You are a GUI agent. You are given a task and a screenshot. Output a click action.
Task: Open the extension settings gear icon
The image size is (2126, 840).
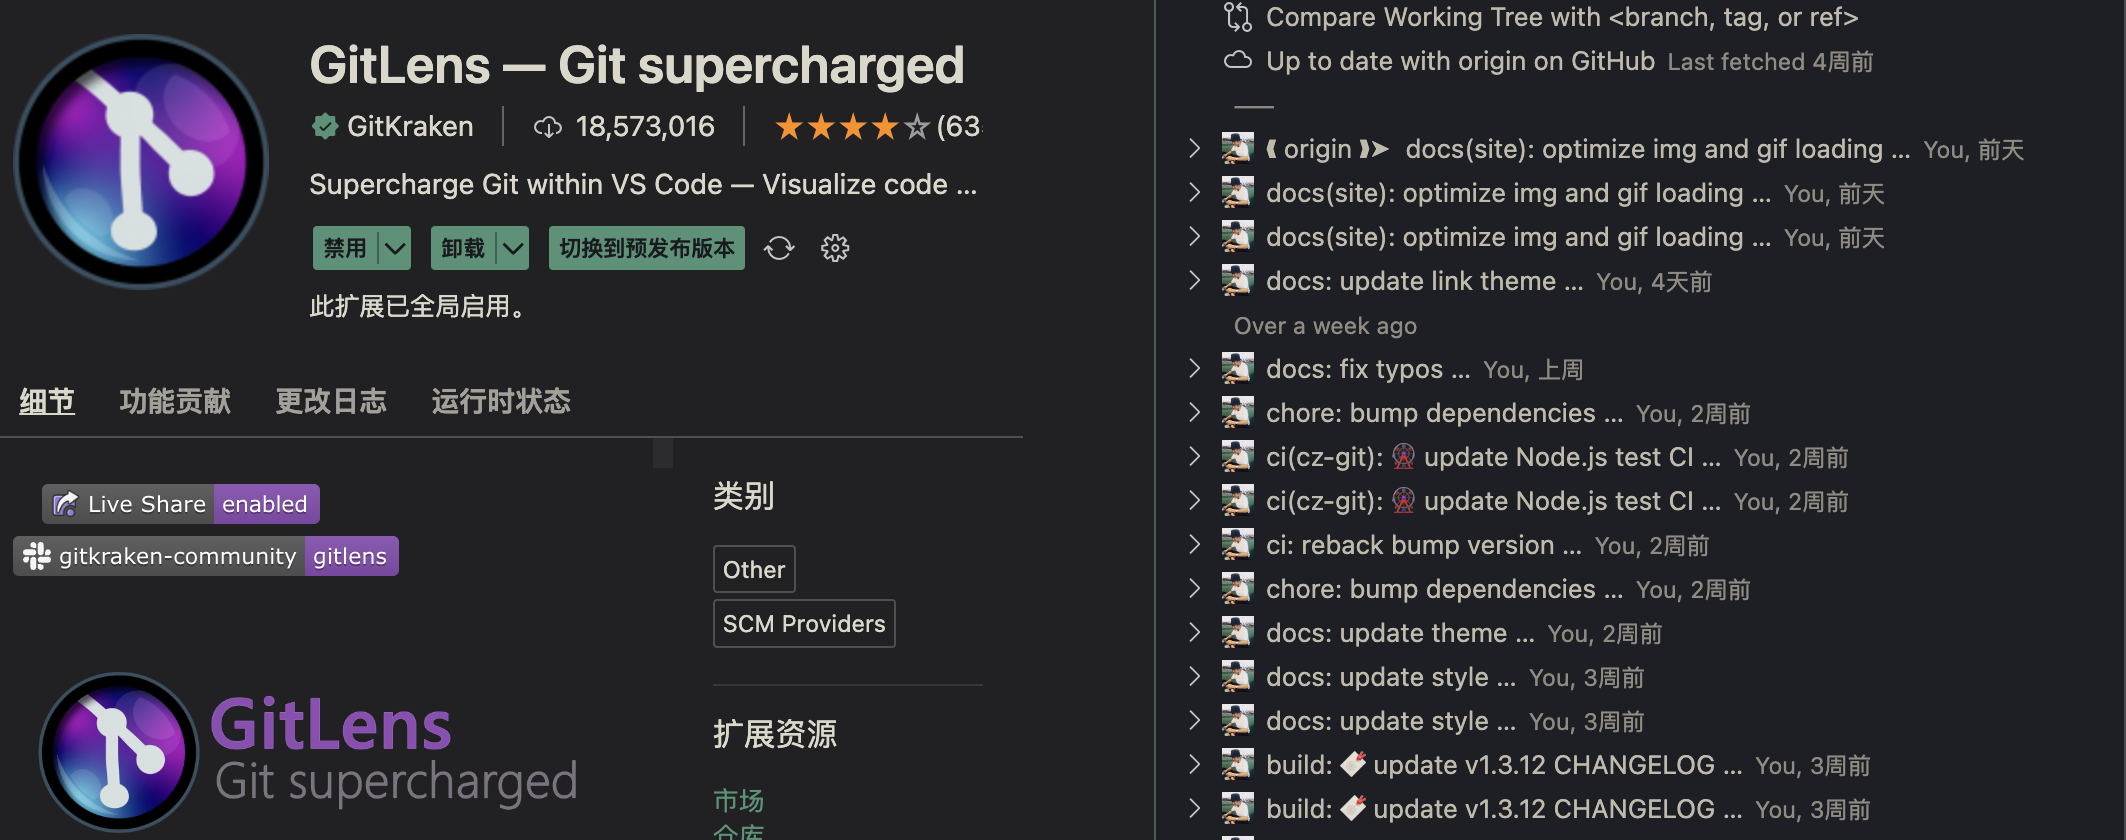click(x=834, y=248)
